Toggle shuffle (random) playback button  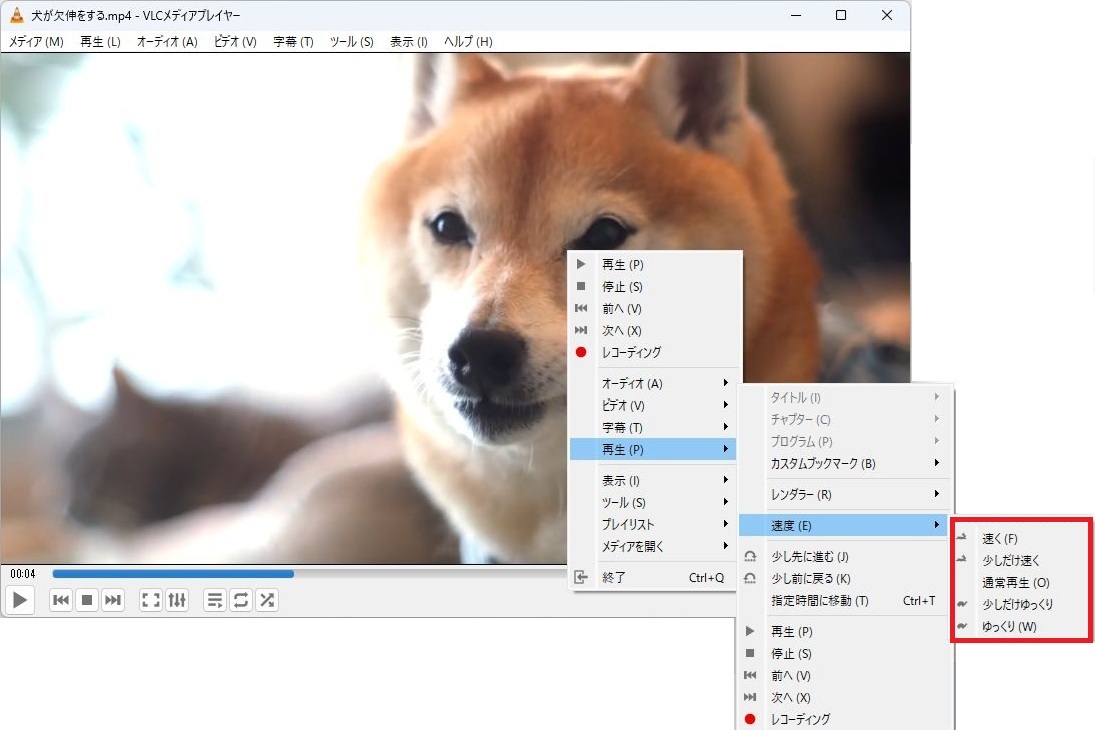pyautogui.click(x=267, y=600)
